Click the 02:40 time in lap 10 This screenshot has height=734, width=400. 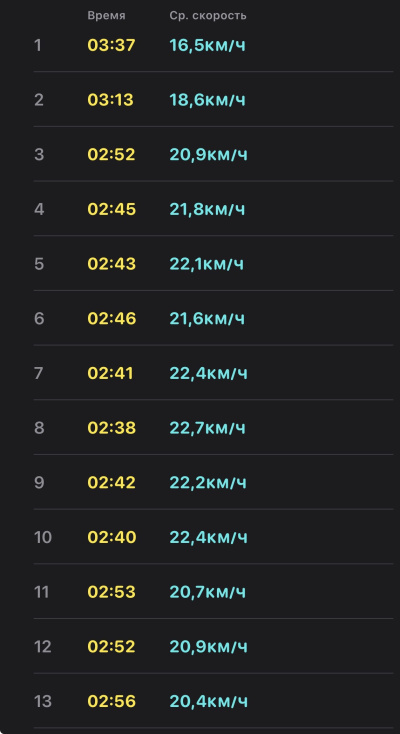pos(111,537)
